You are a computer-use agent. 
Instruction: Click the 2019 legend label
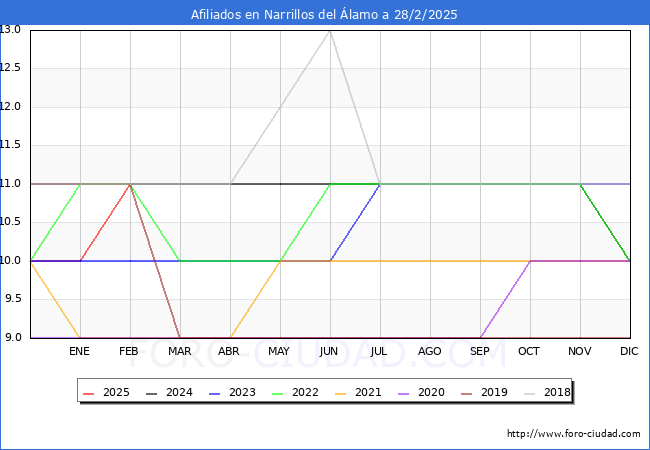coord(494,392)
